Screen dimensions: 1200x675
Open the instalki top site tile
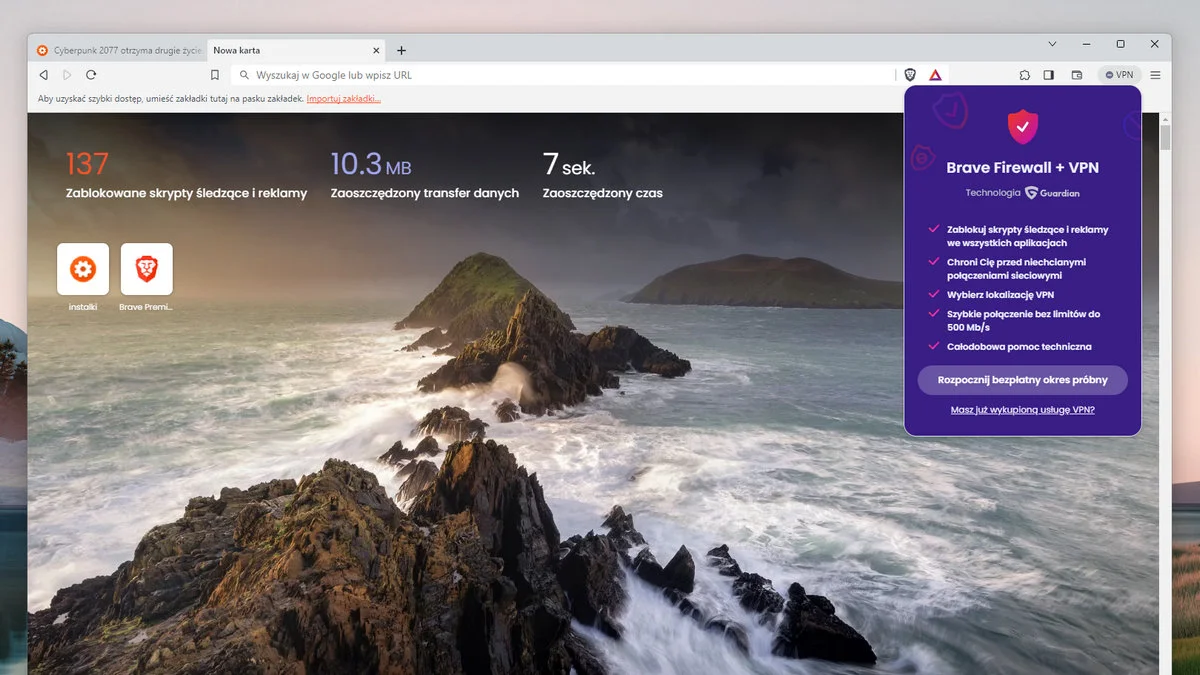tap(83, 270)
